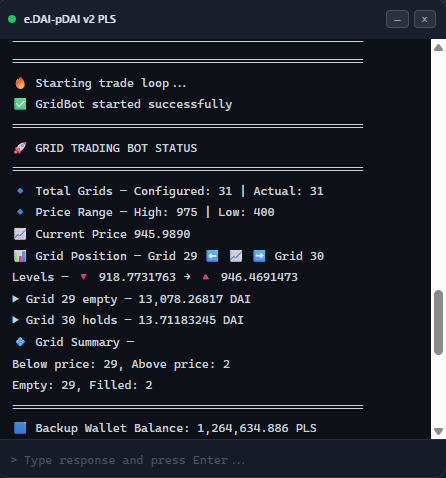Close the e.DAI-pDAI v2 PLS window
This screenshot has width=446, height=478.
(x=425, y=19)
